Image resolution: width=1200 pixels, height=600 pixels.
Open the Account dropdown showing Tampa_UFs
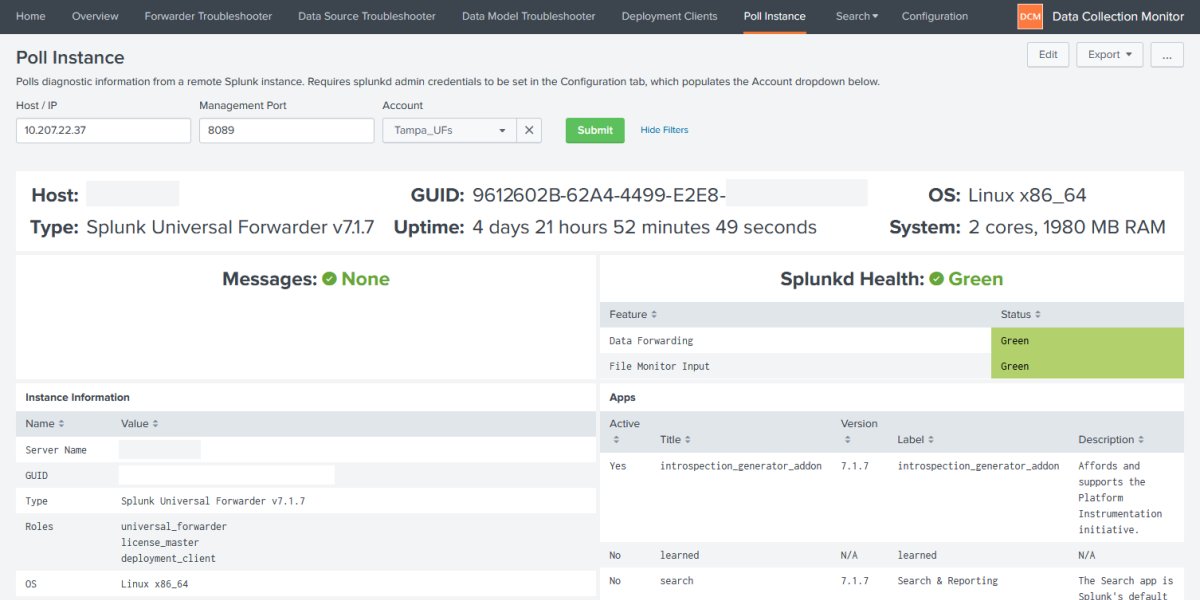point(450,130)
